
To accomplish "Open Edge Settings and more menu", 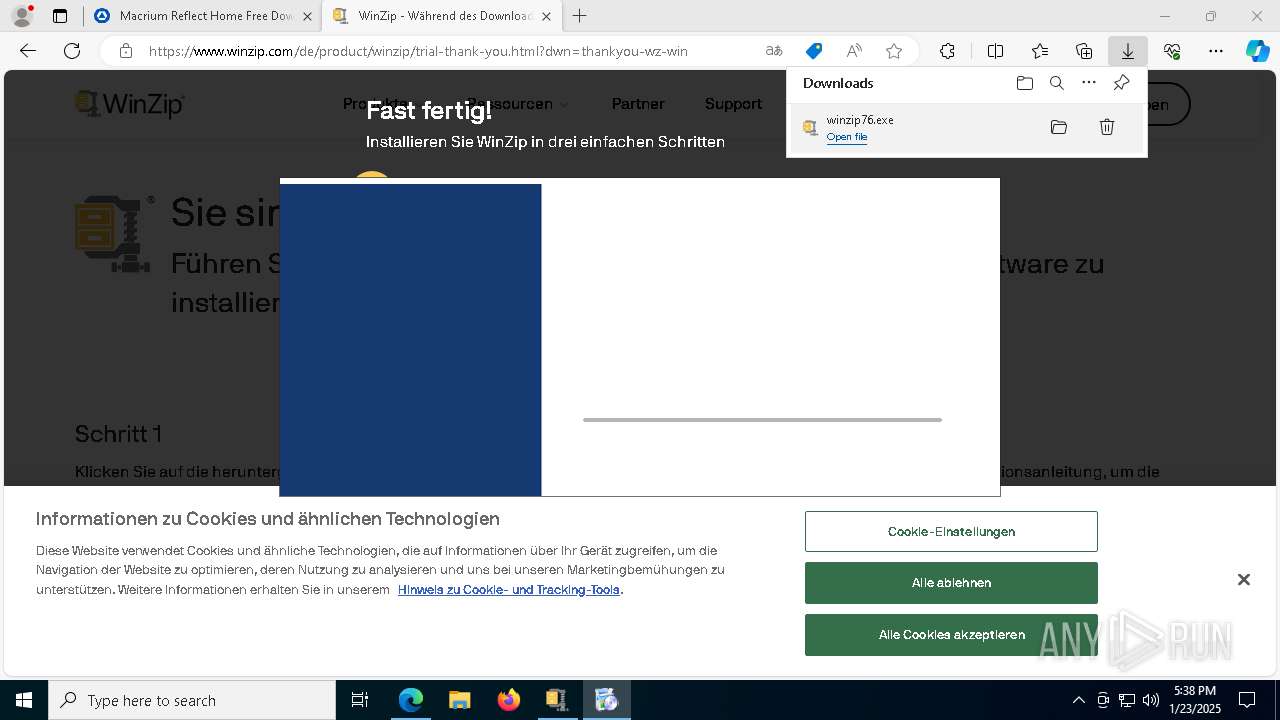I will 1216,51.
